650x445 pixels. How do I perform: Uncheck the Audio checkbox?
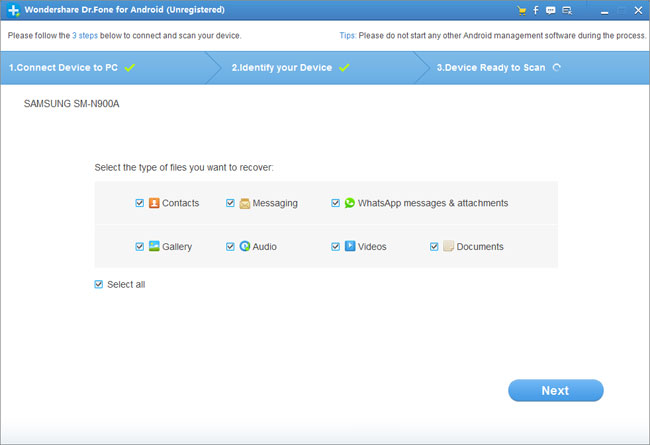(x=230, y=246)
